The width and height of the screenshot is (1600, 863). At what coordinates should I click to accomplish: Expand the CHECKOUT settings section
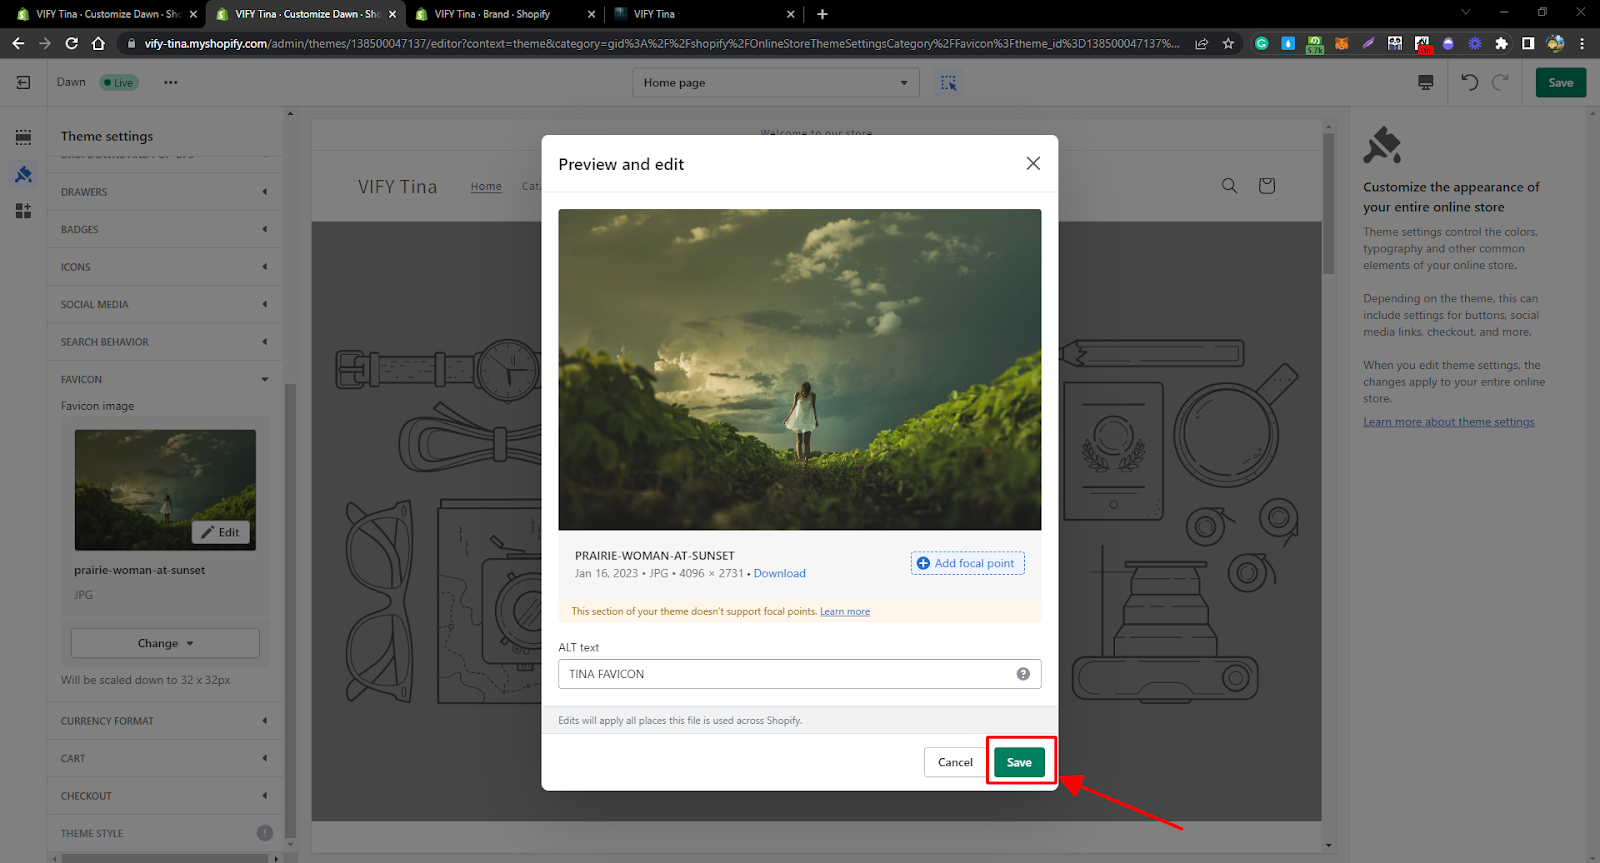[165, 796]
